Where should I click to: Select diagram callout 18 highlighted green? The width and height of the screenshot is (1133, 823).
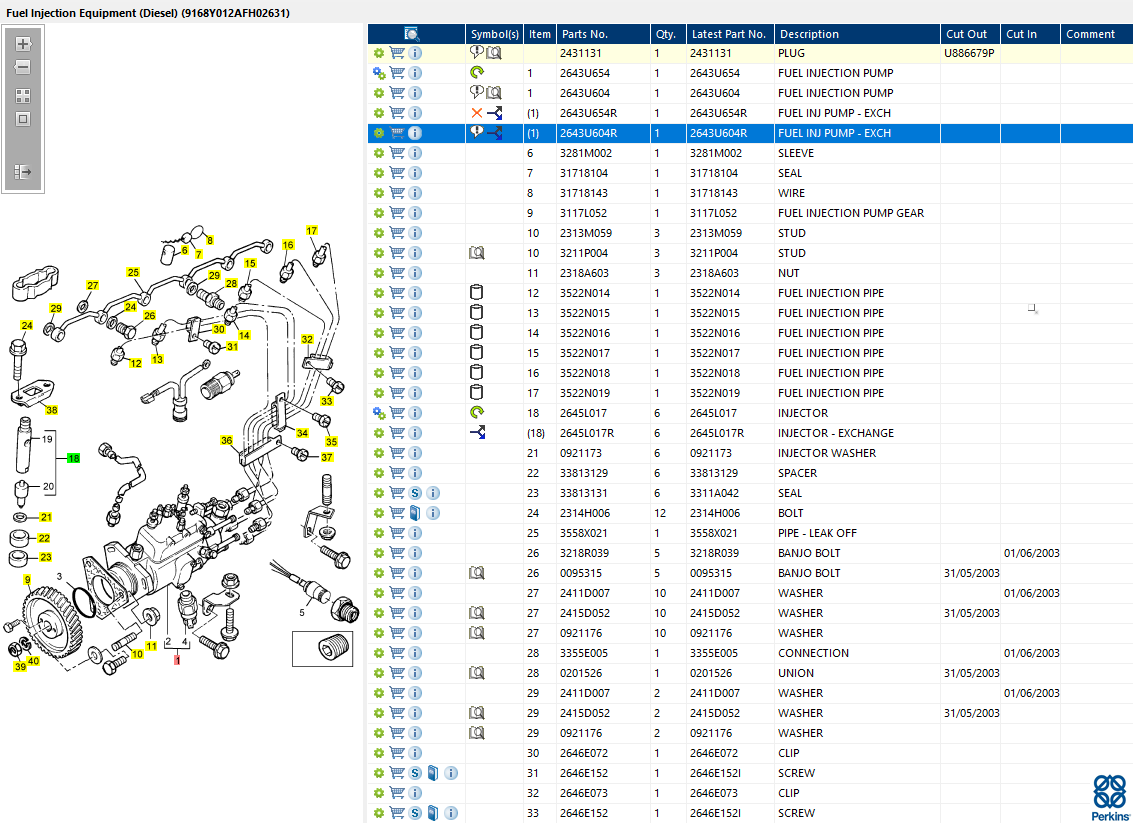pyautogui.click(x=74, y=458)
